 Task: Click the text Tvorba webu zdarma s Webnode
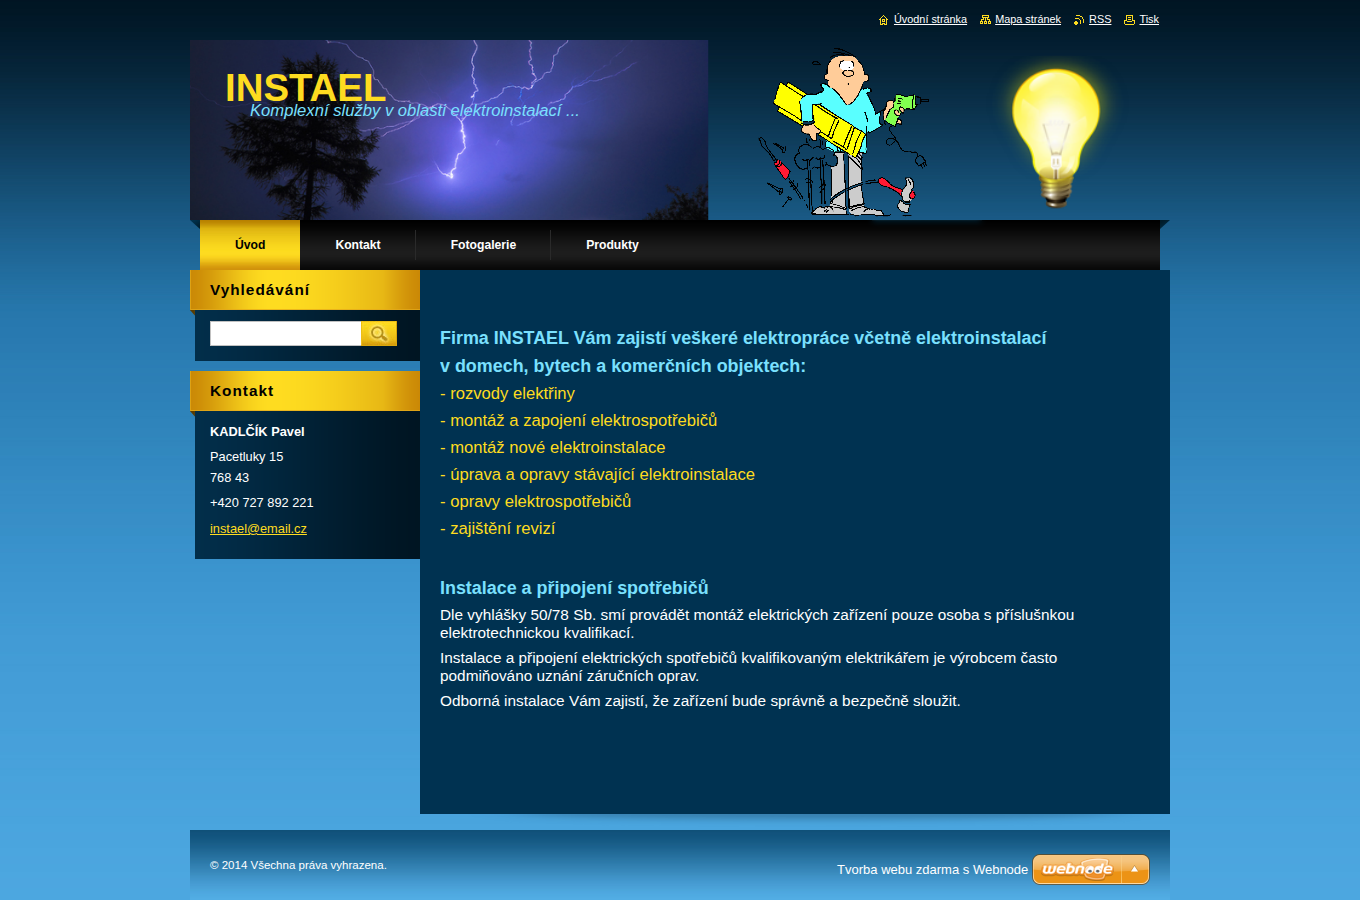[932, 870]
